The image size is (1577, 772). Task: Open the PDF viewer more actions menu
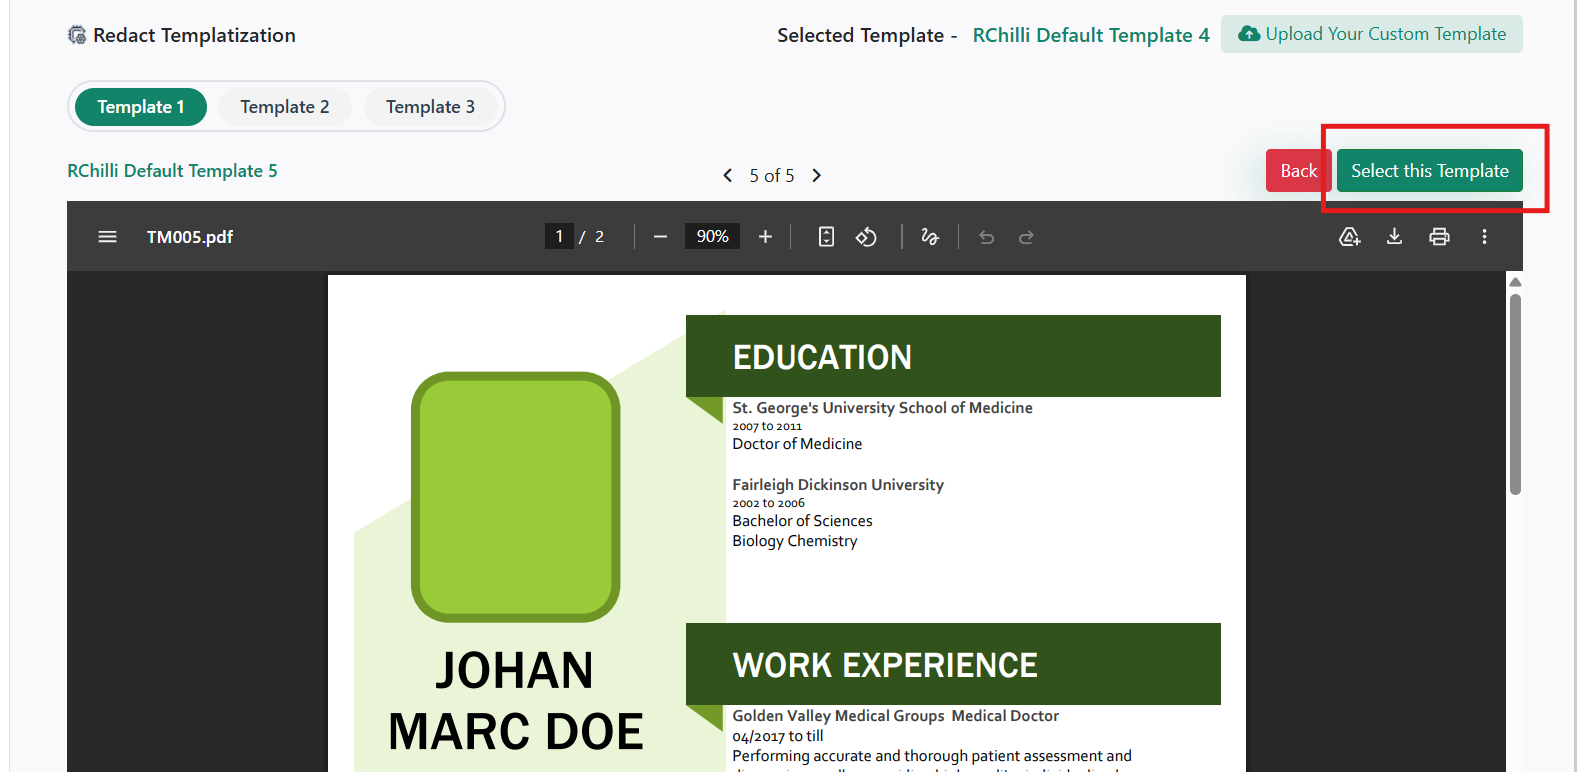[1484, 237]
